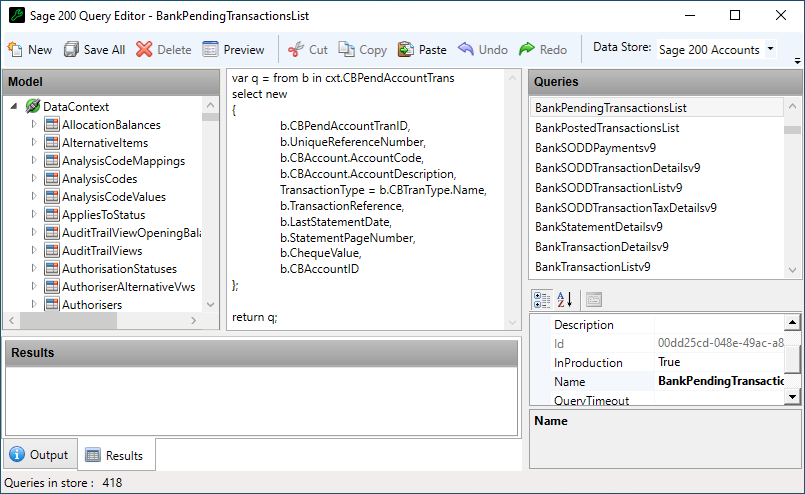Click the Save All toolbar icon
This screenshot has width=805, height=494.
71,49
